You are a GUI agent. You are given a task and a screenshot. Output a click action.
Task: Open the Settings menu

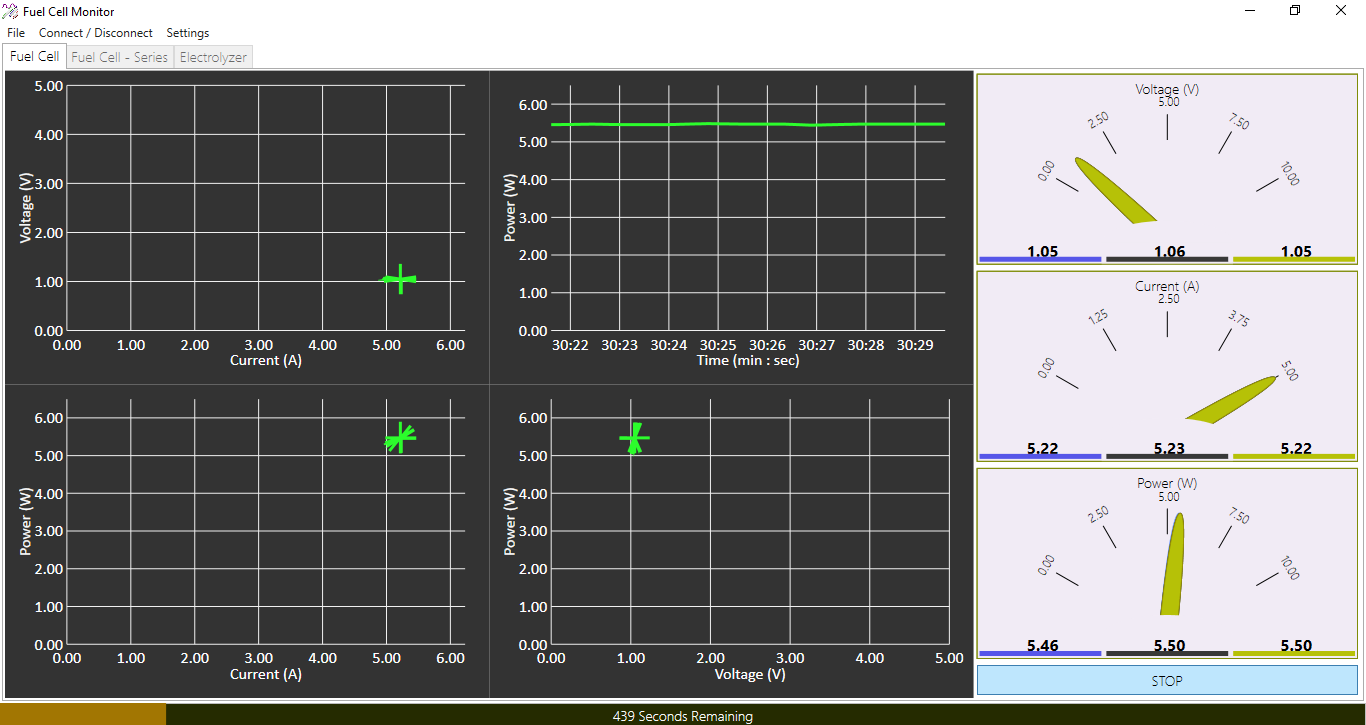click(x=187, y=32)
